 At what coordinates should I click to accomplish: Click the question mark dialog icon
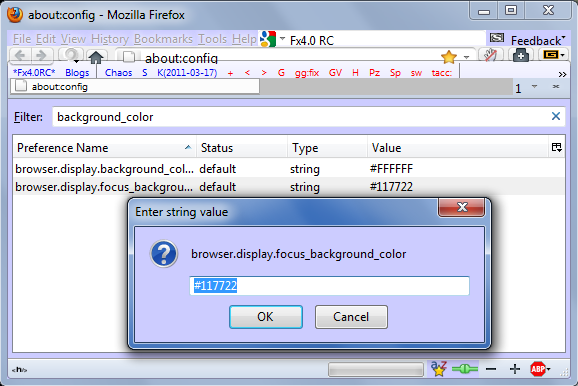[164, 254]
